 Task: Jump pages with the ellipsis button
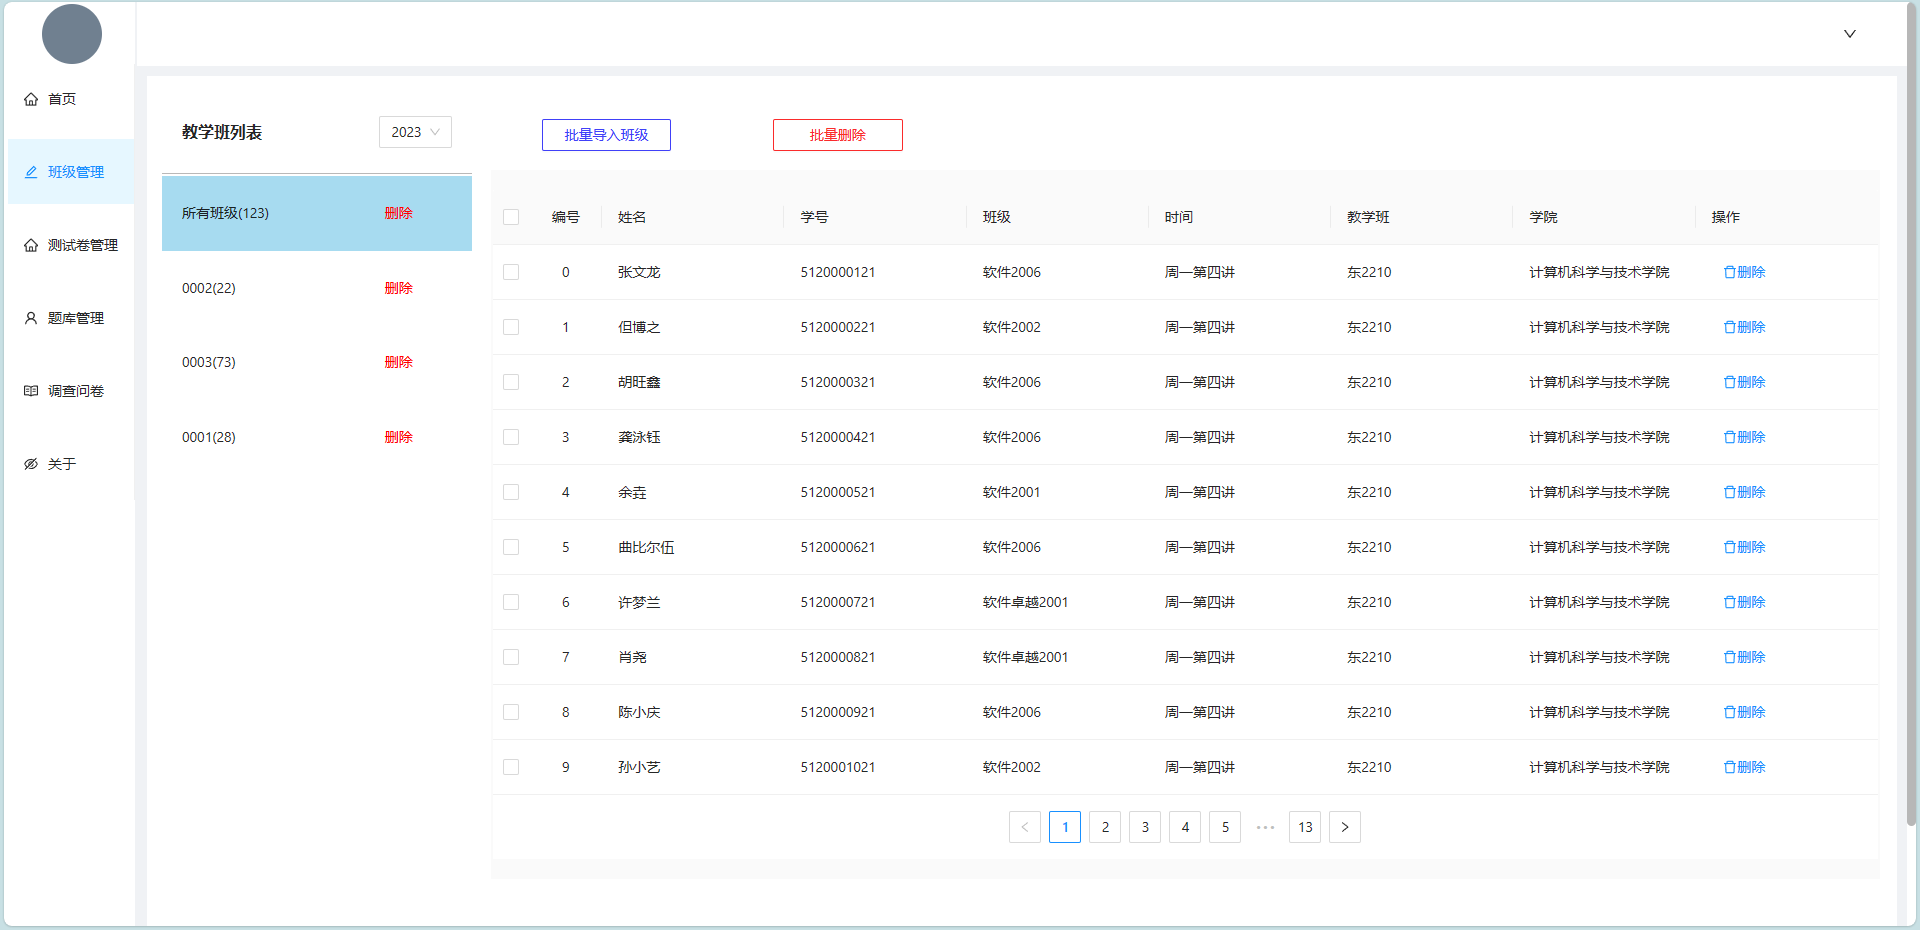tap(1265, 827)
